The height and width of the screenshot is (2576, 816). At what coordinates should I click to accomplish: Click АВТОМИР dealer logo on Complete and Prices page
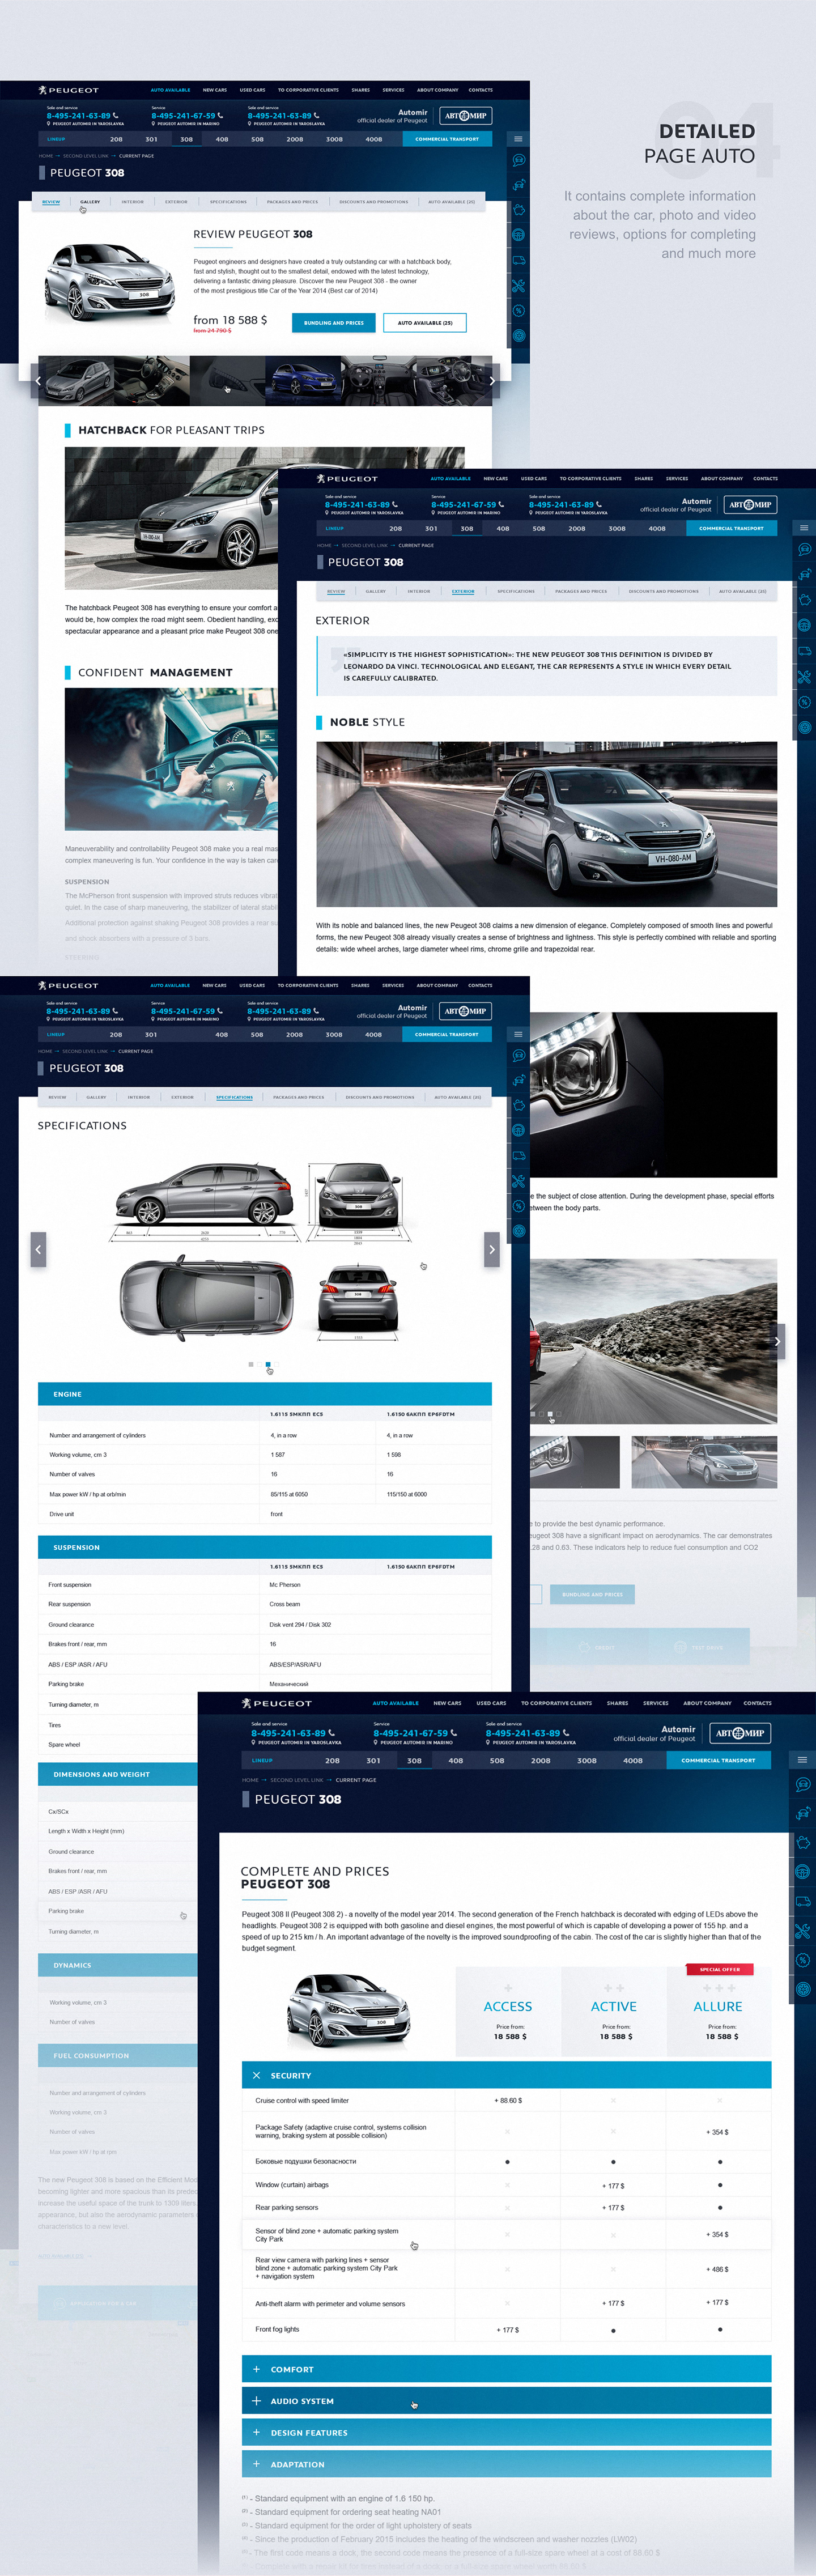pyautogui.click(x=740, y=1733)
